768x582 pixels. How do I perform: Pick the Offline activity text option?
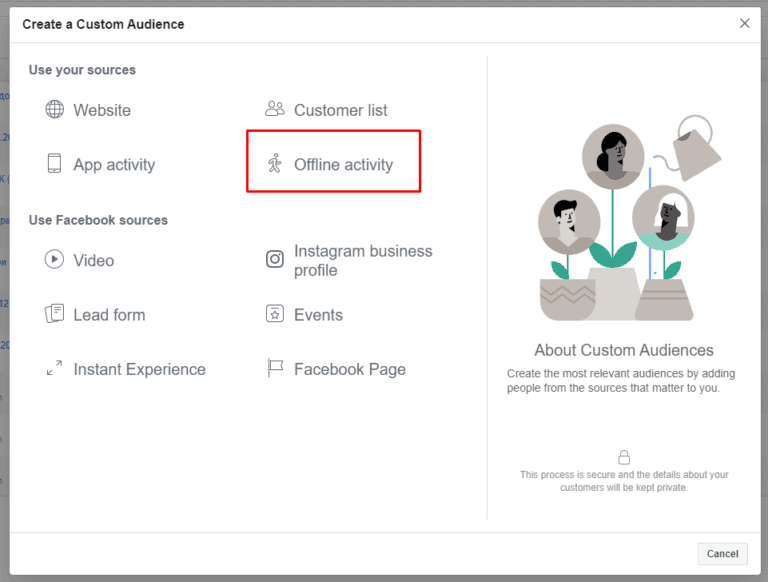coord(343,165)
